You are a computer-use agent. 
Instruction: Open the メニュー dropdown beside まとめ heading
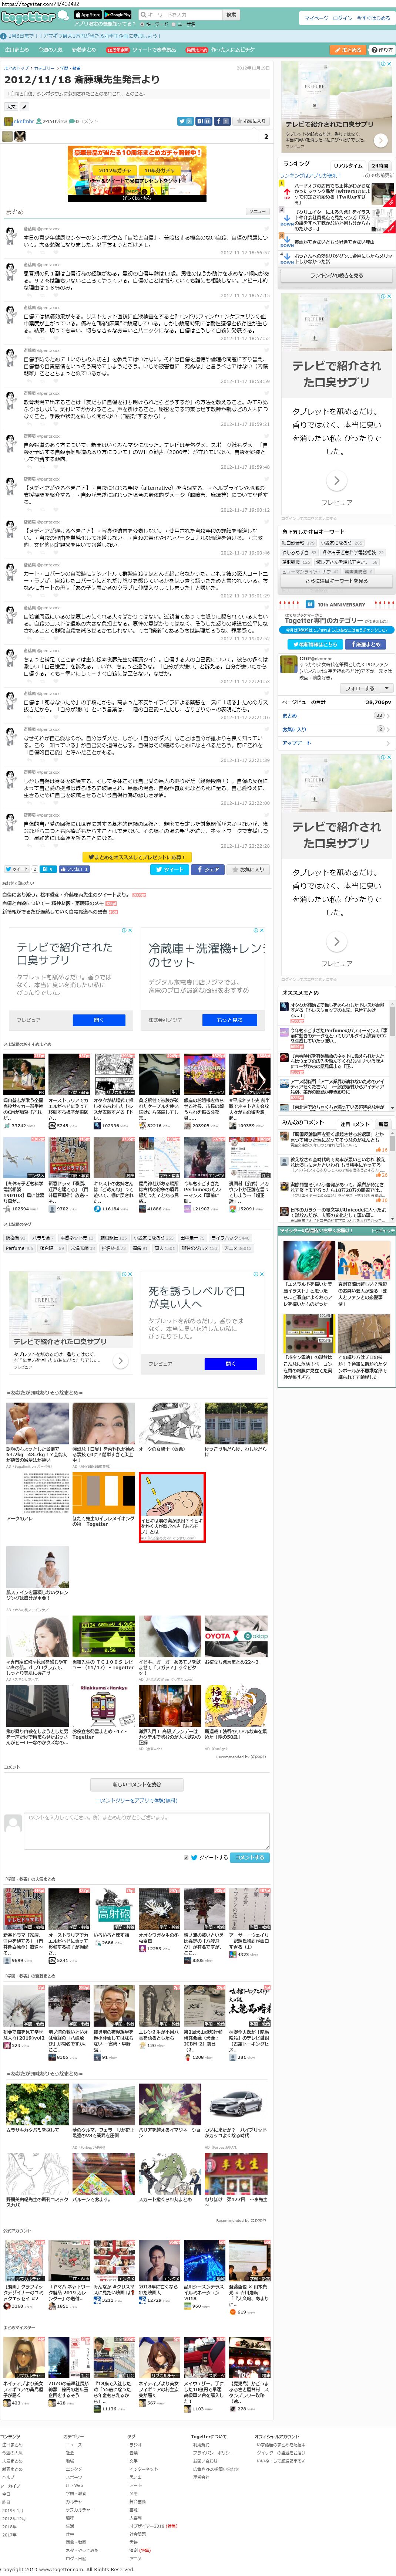258,212
